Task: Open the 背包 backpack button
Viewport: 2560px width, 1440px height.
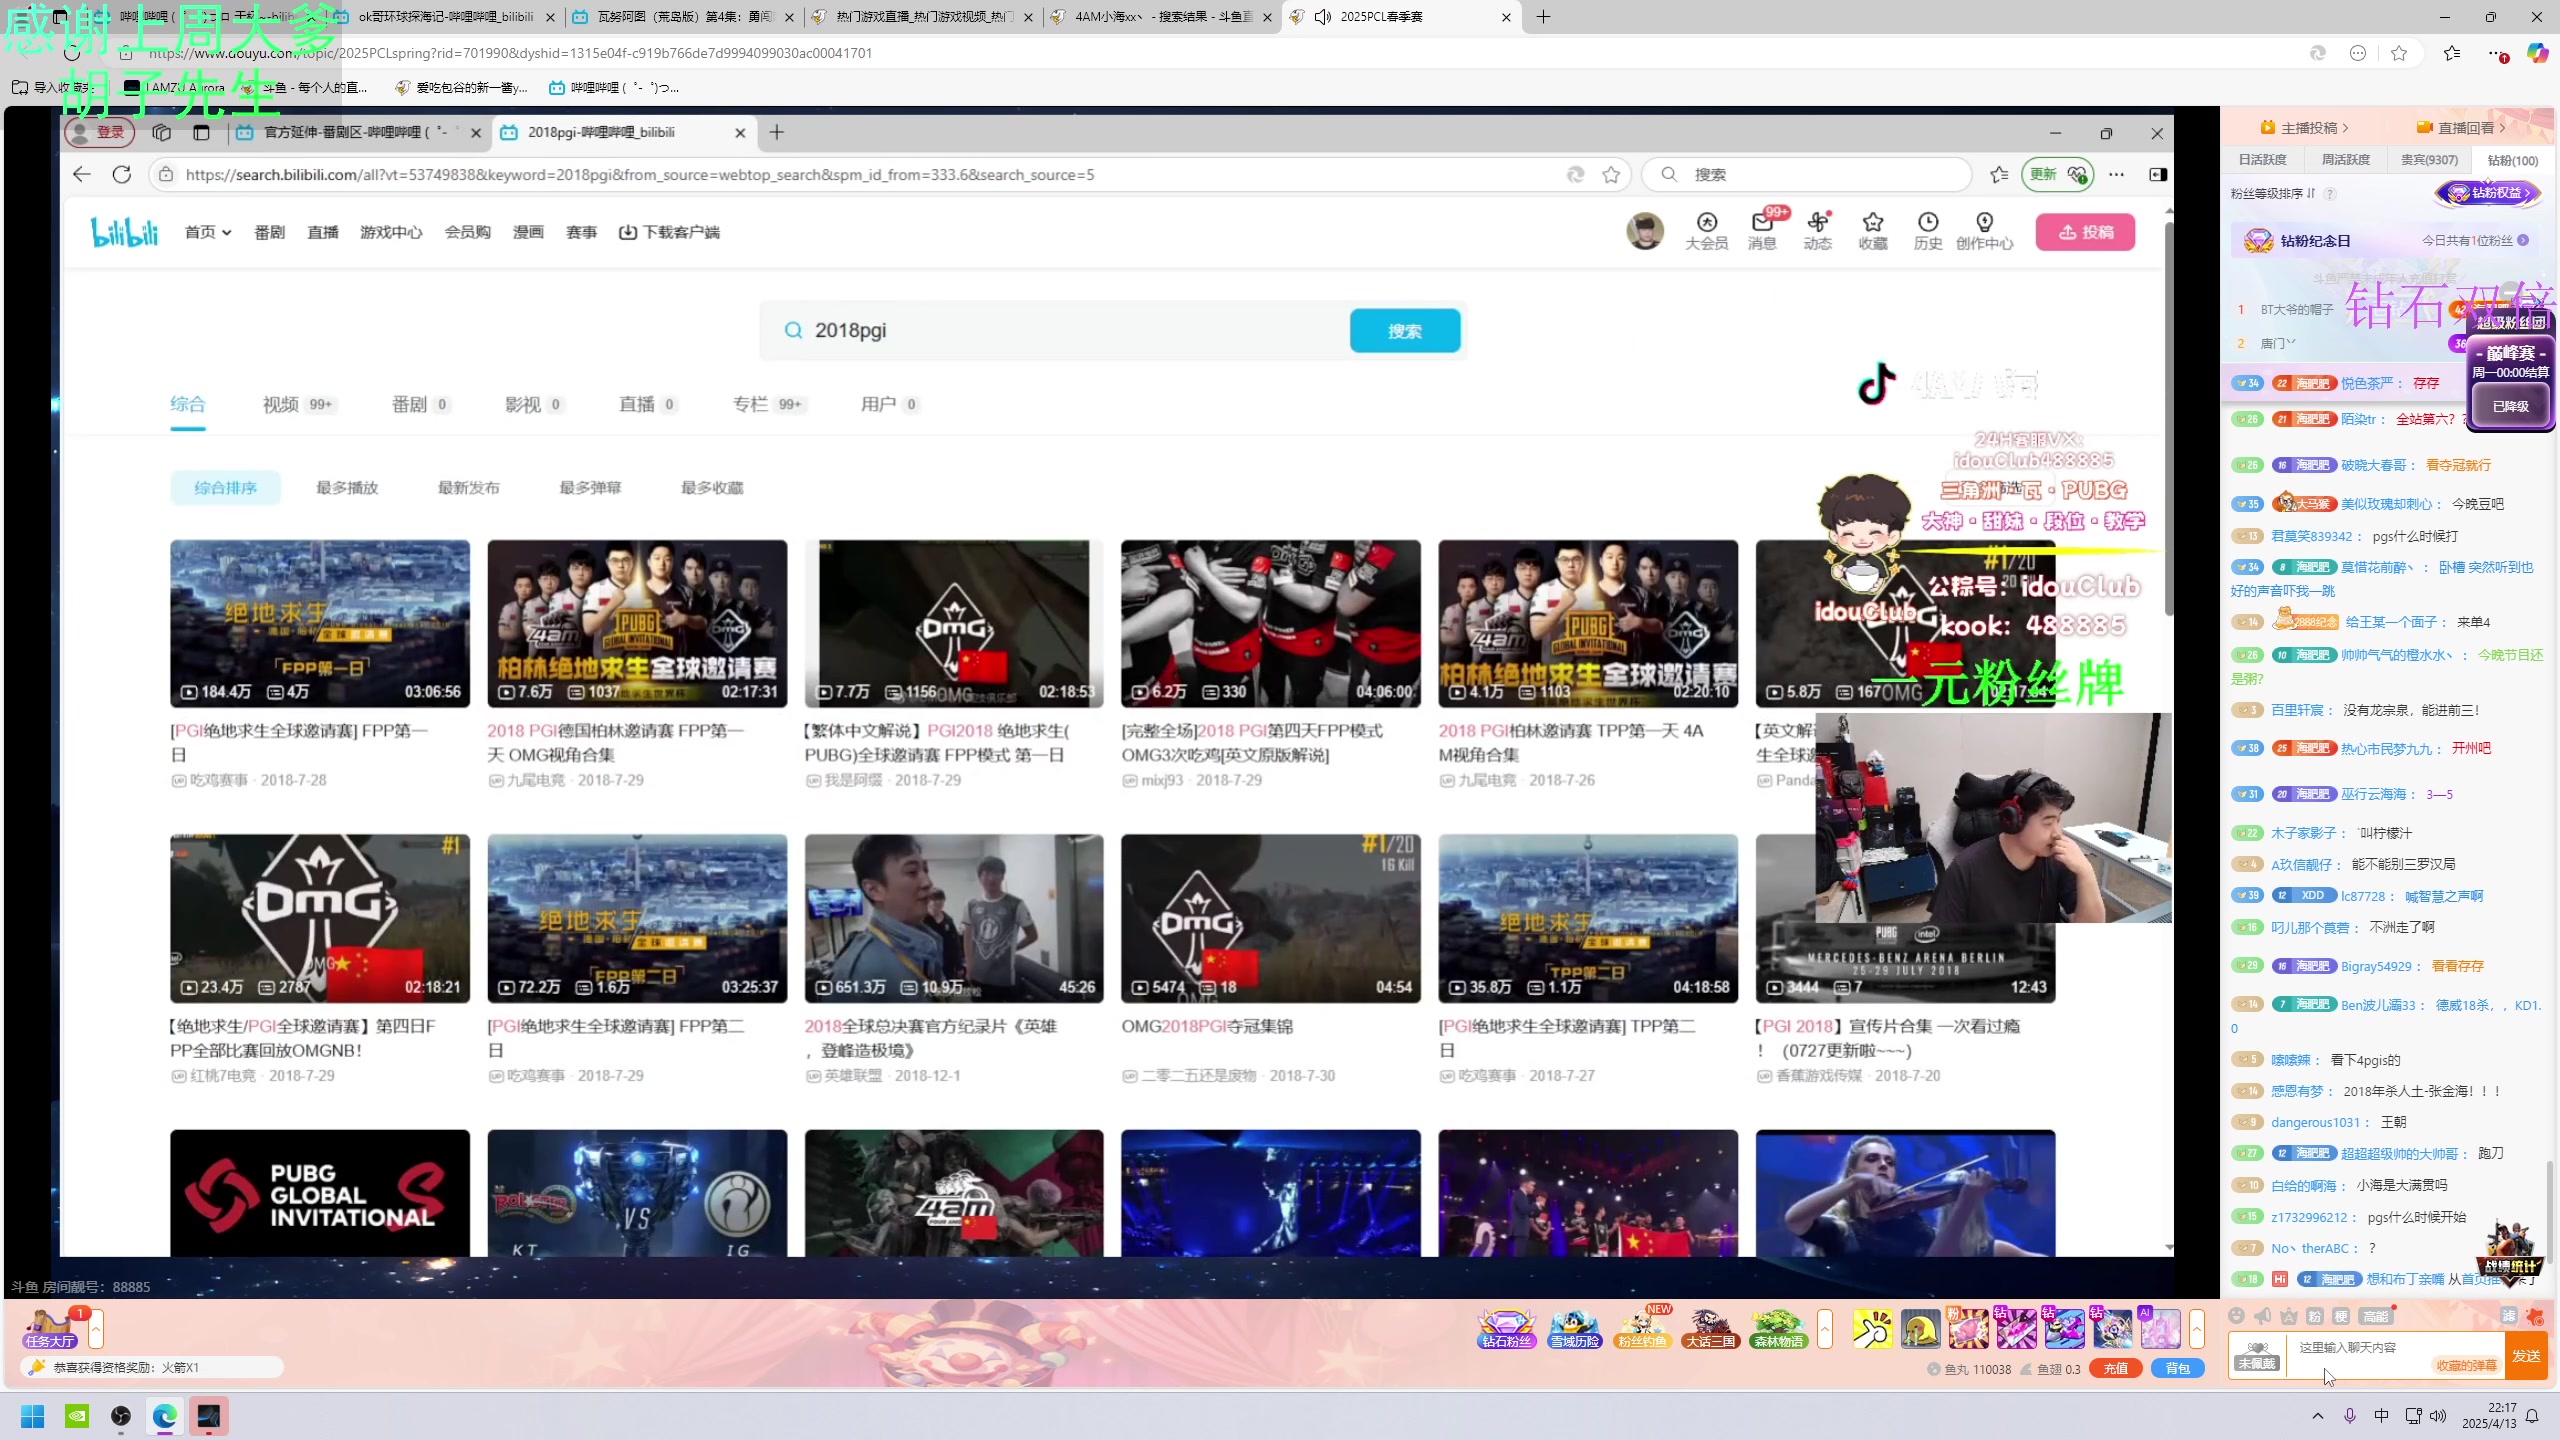Action: pos(2178,1369)
